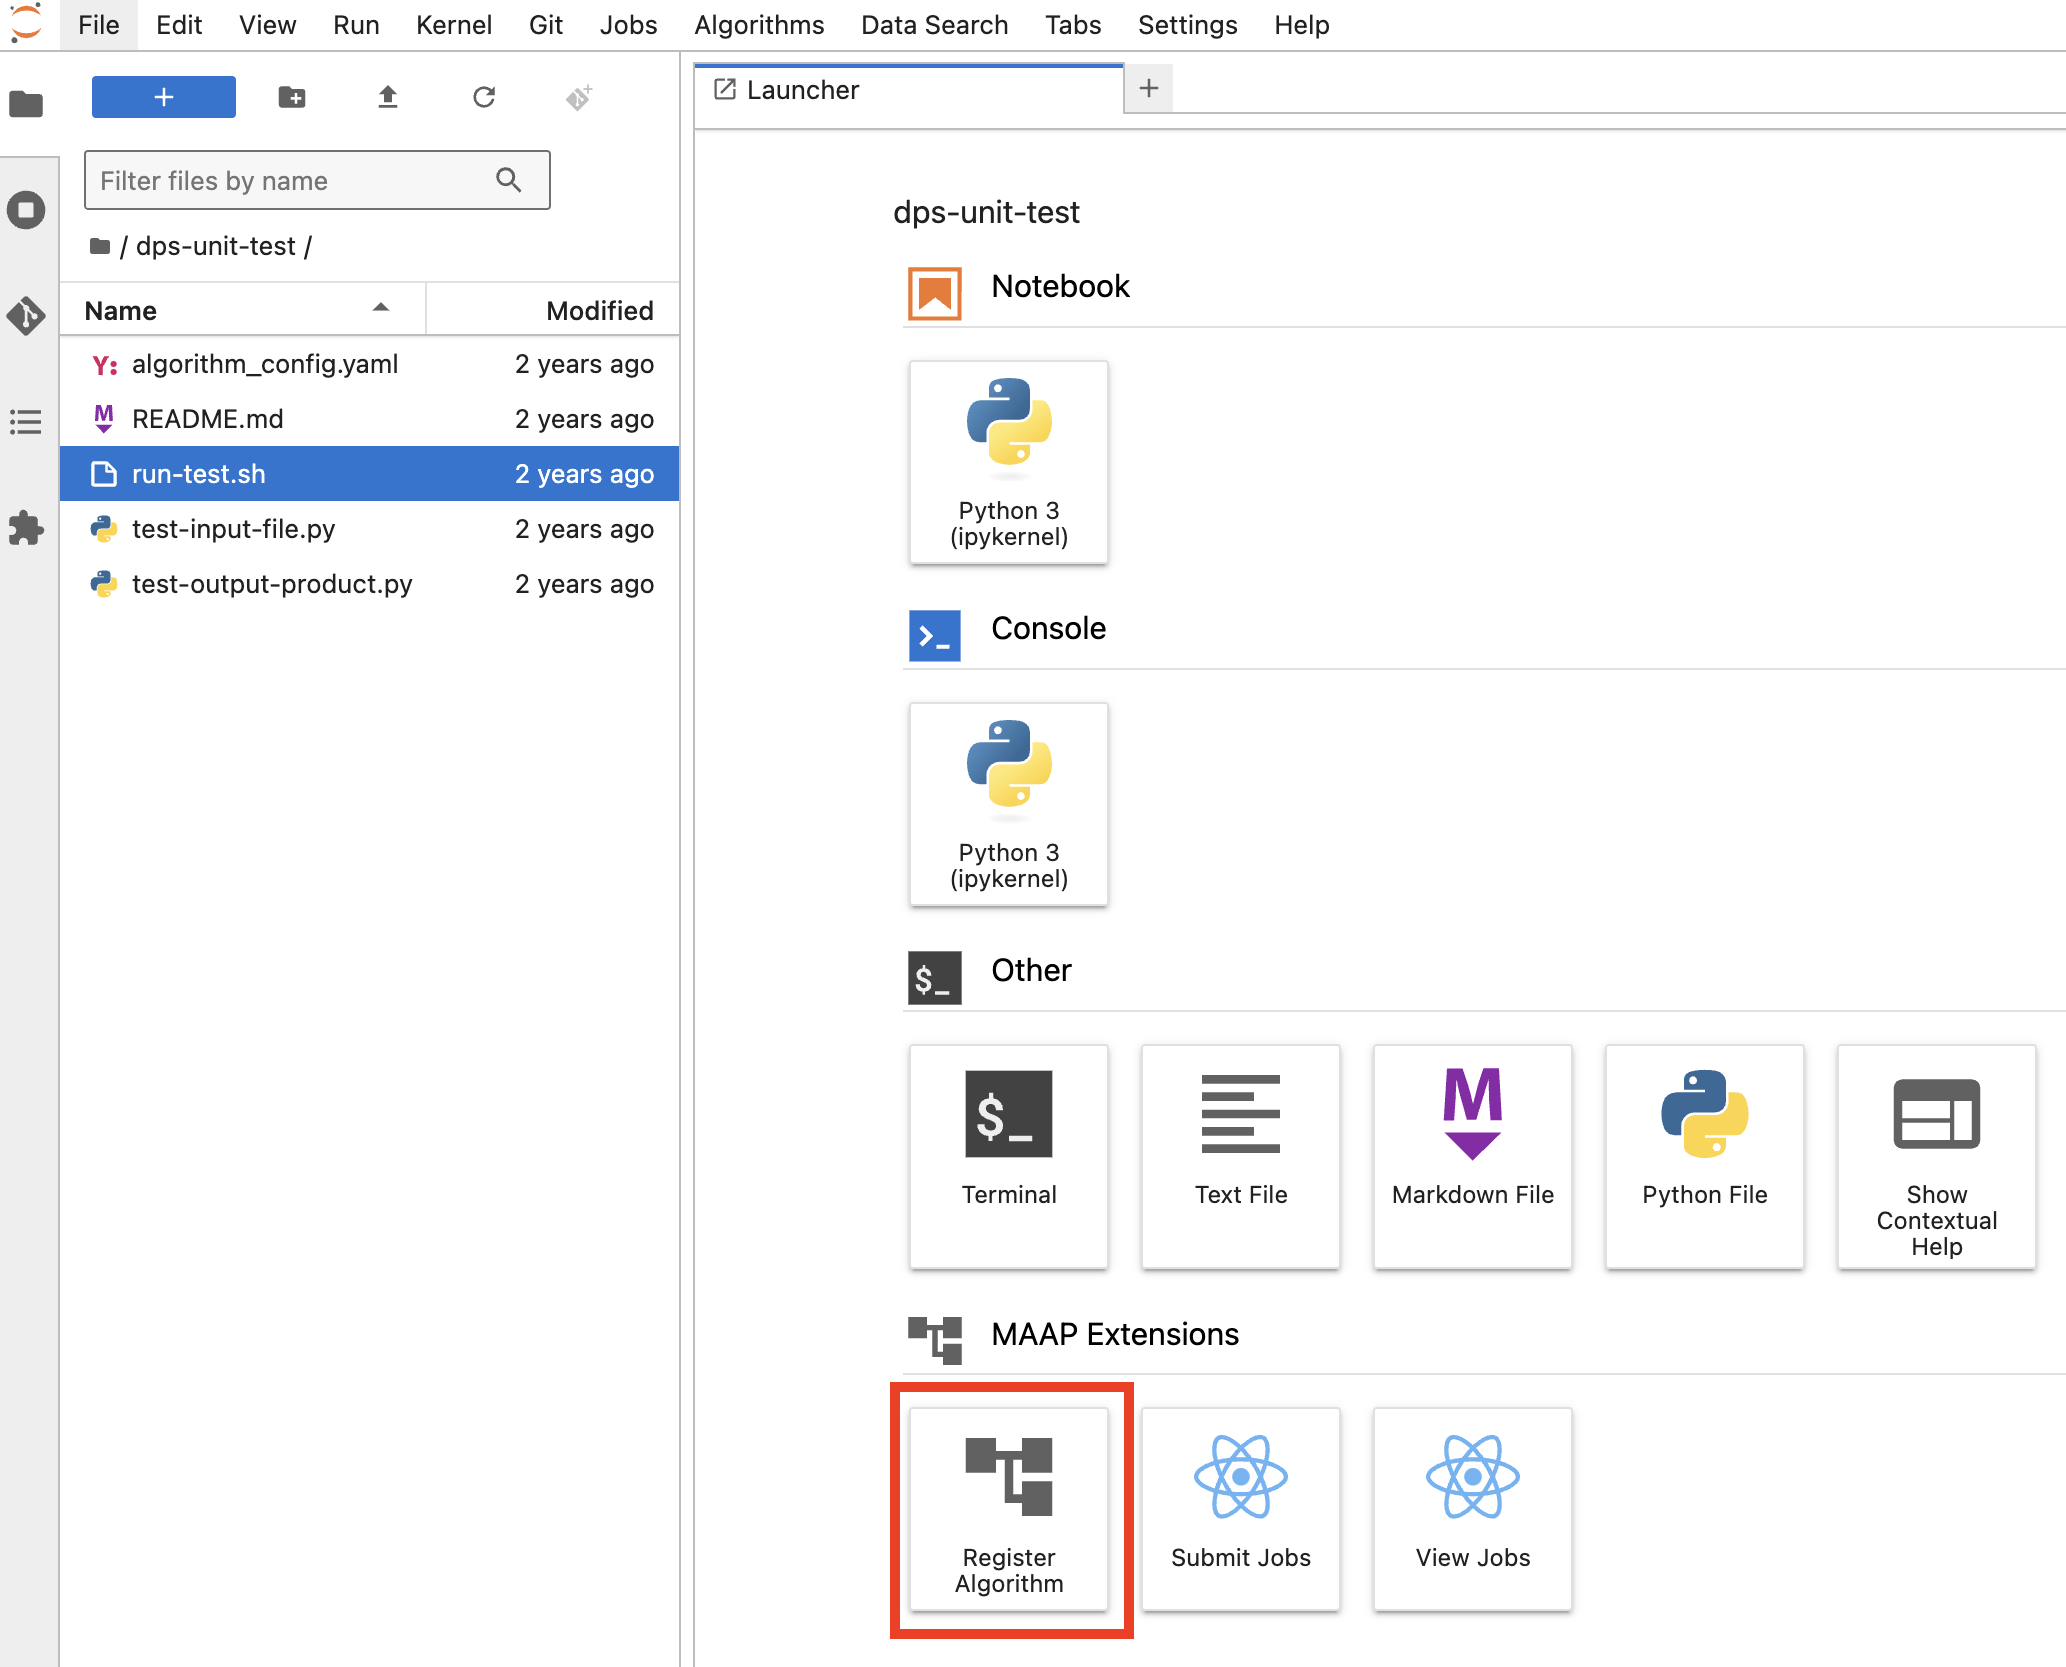Refresh the file browser list
This screenshot has height=1667, width=2066.
point(484,97)
